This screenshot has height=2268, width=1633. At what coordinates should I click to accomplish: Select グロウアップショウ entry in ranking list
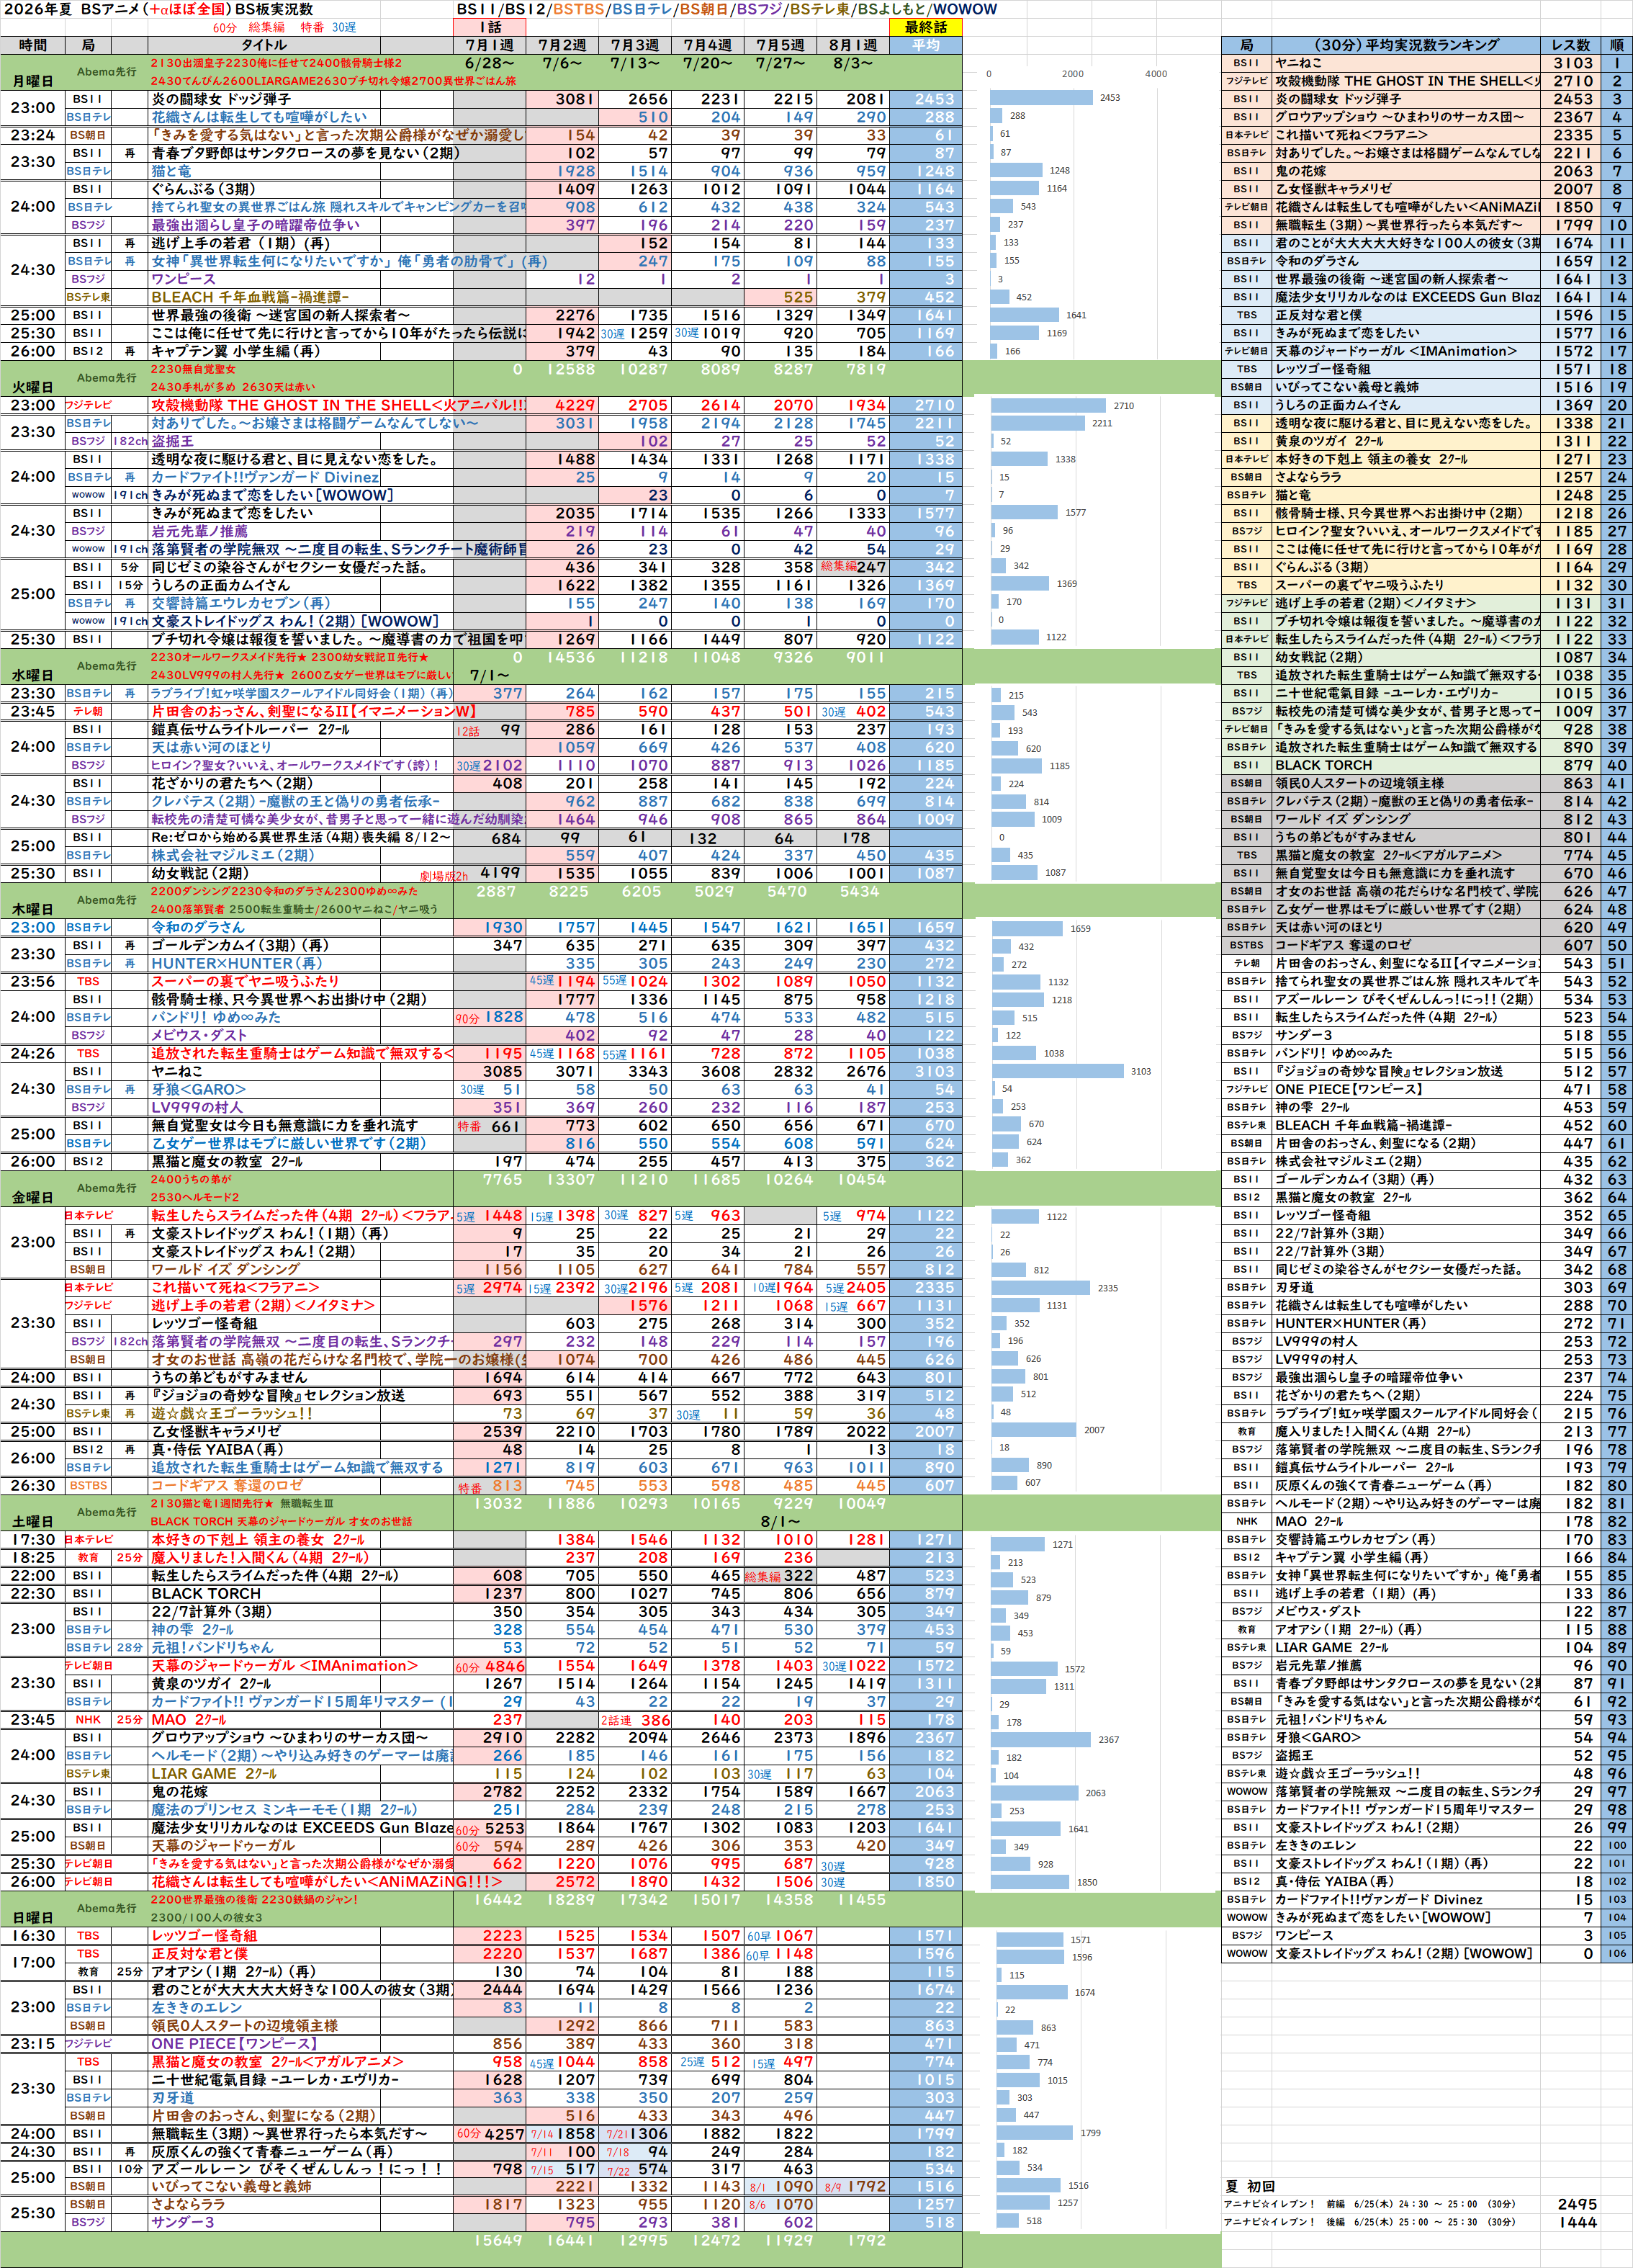click(x=1400, y=117)
